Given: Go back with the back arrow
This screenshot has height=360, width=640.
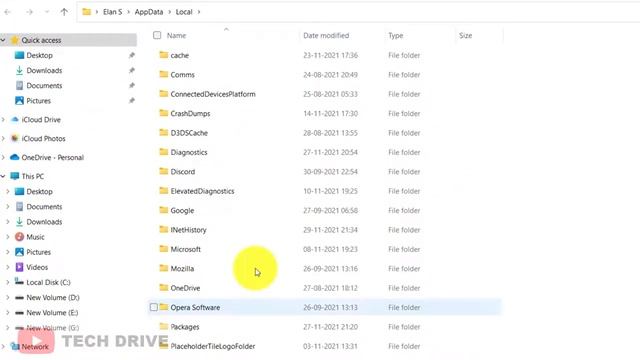Looking at the screenshot, I should [7, 12].
